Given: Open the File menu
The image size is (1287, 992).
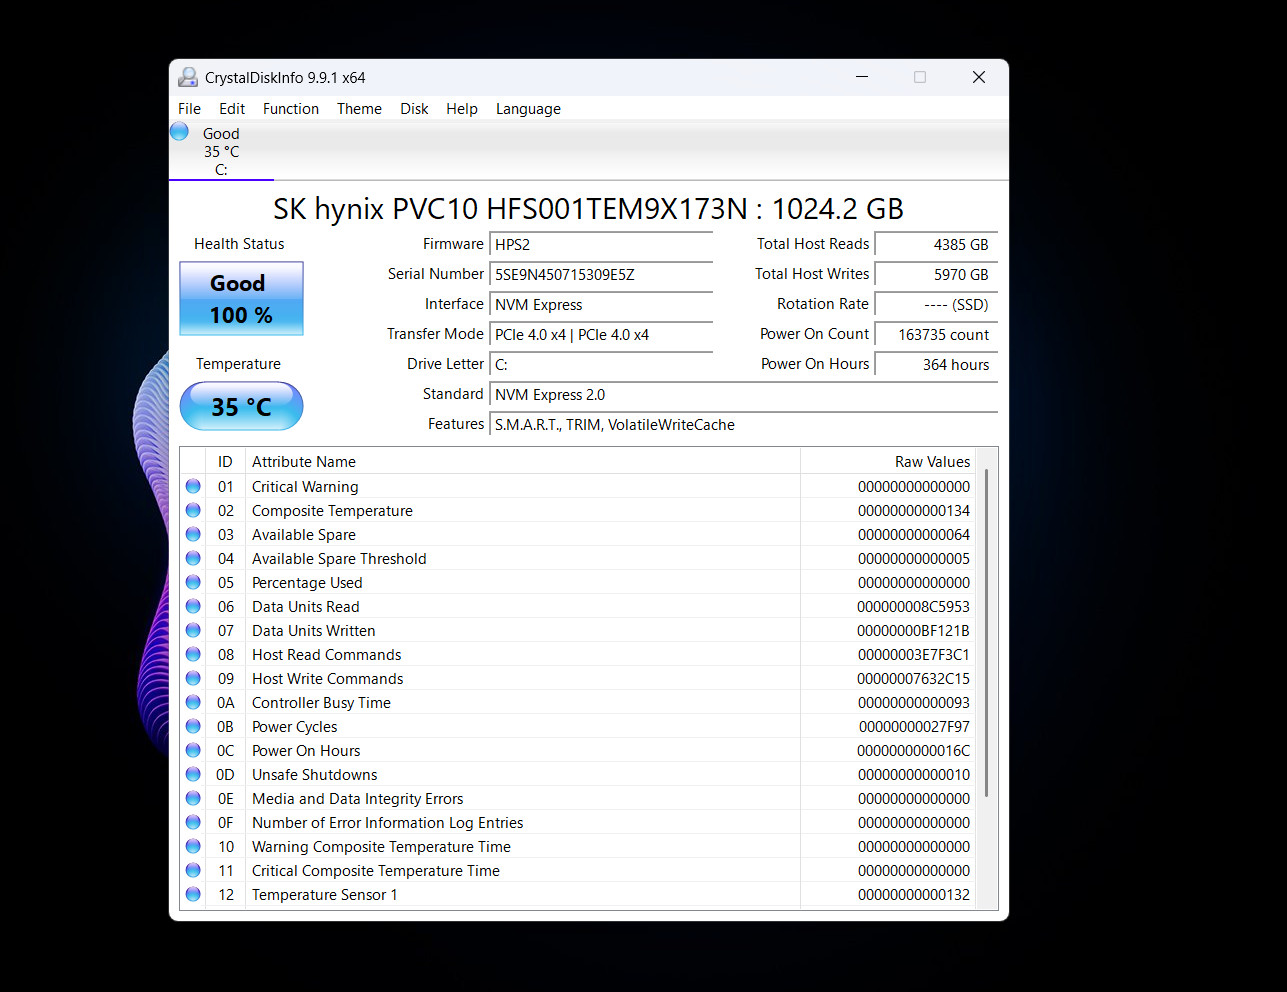Looking at the screenshot, I should pyautogui.click(x=189, y=109).
